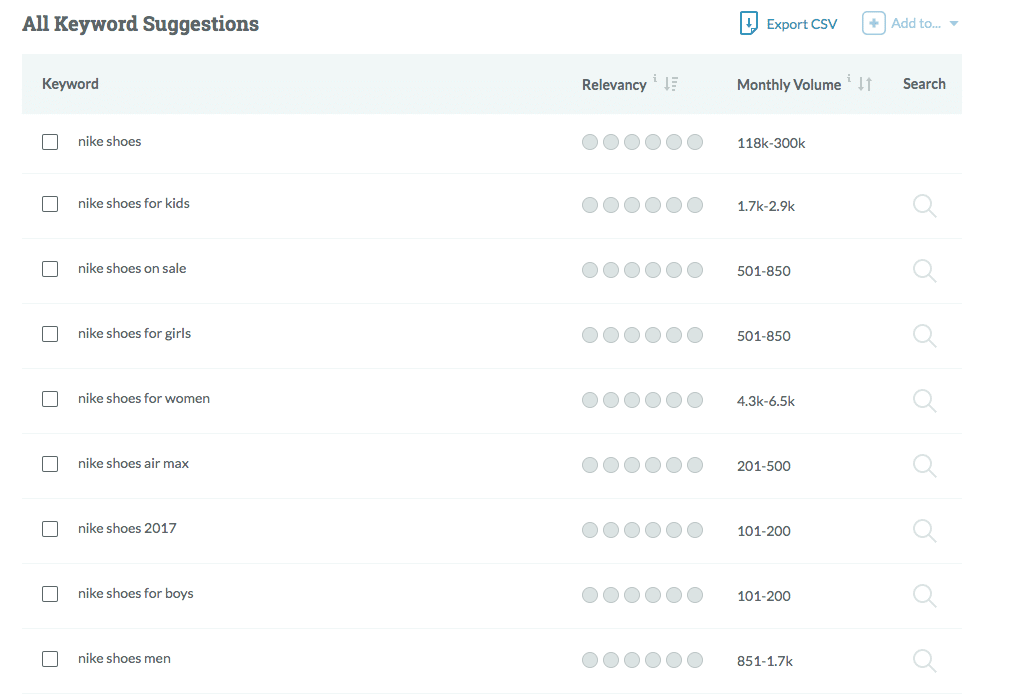Click relevancy dots for nike shoes men
This screenshot has width=1027, height=694.
click(x=642, y=660)
